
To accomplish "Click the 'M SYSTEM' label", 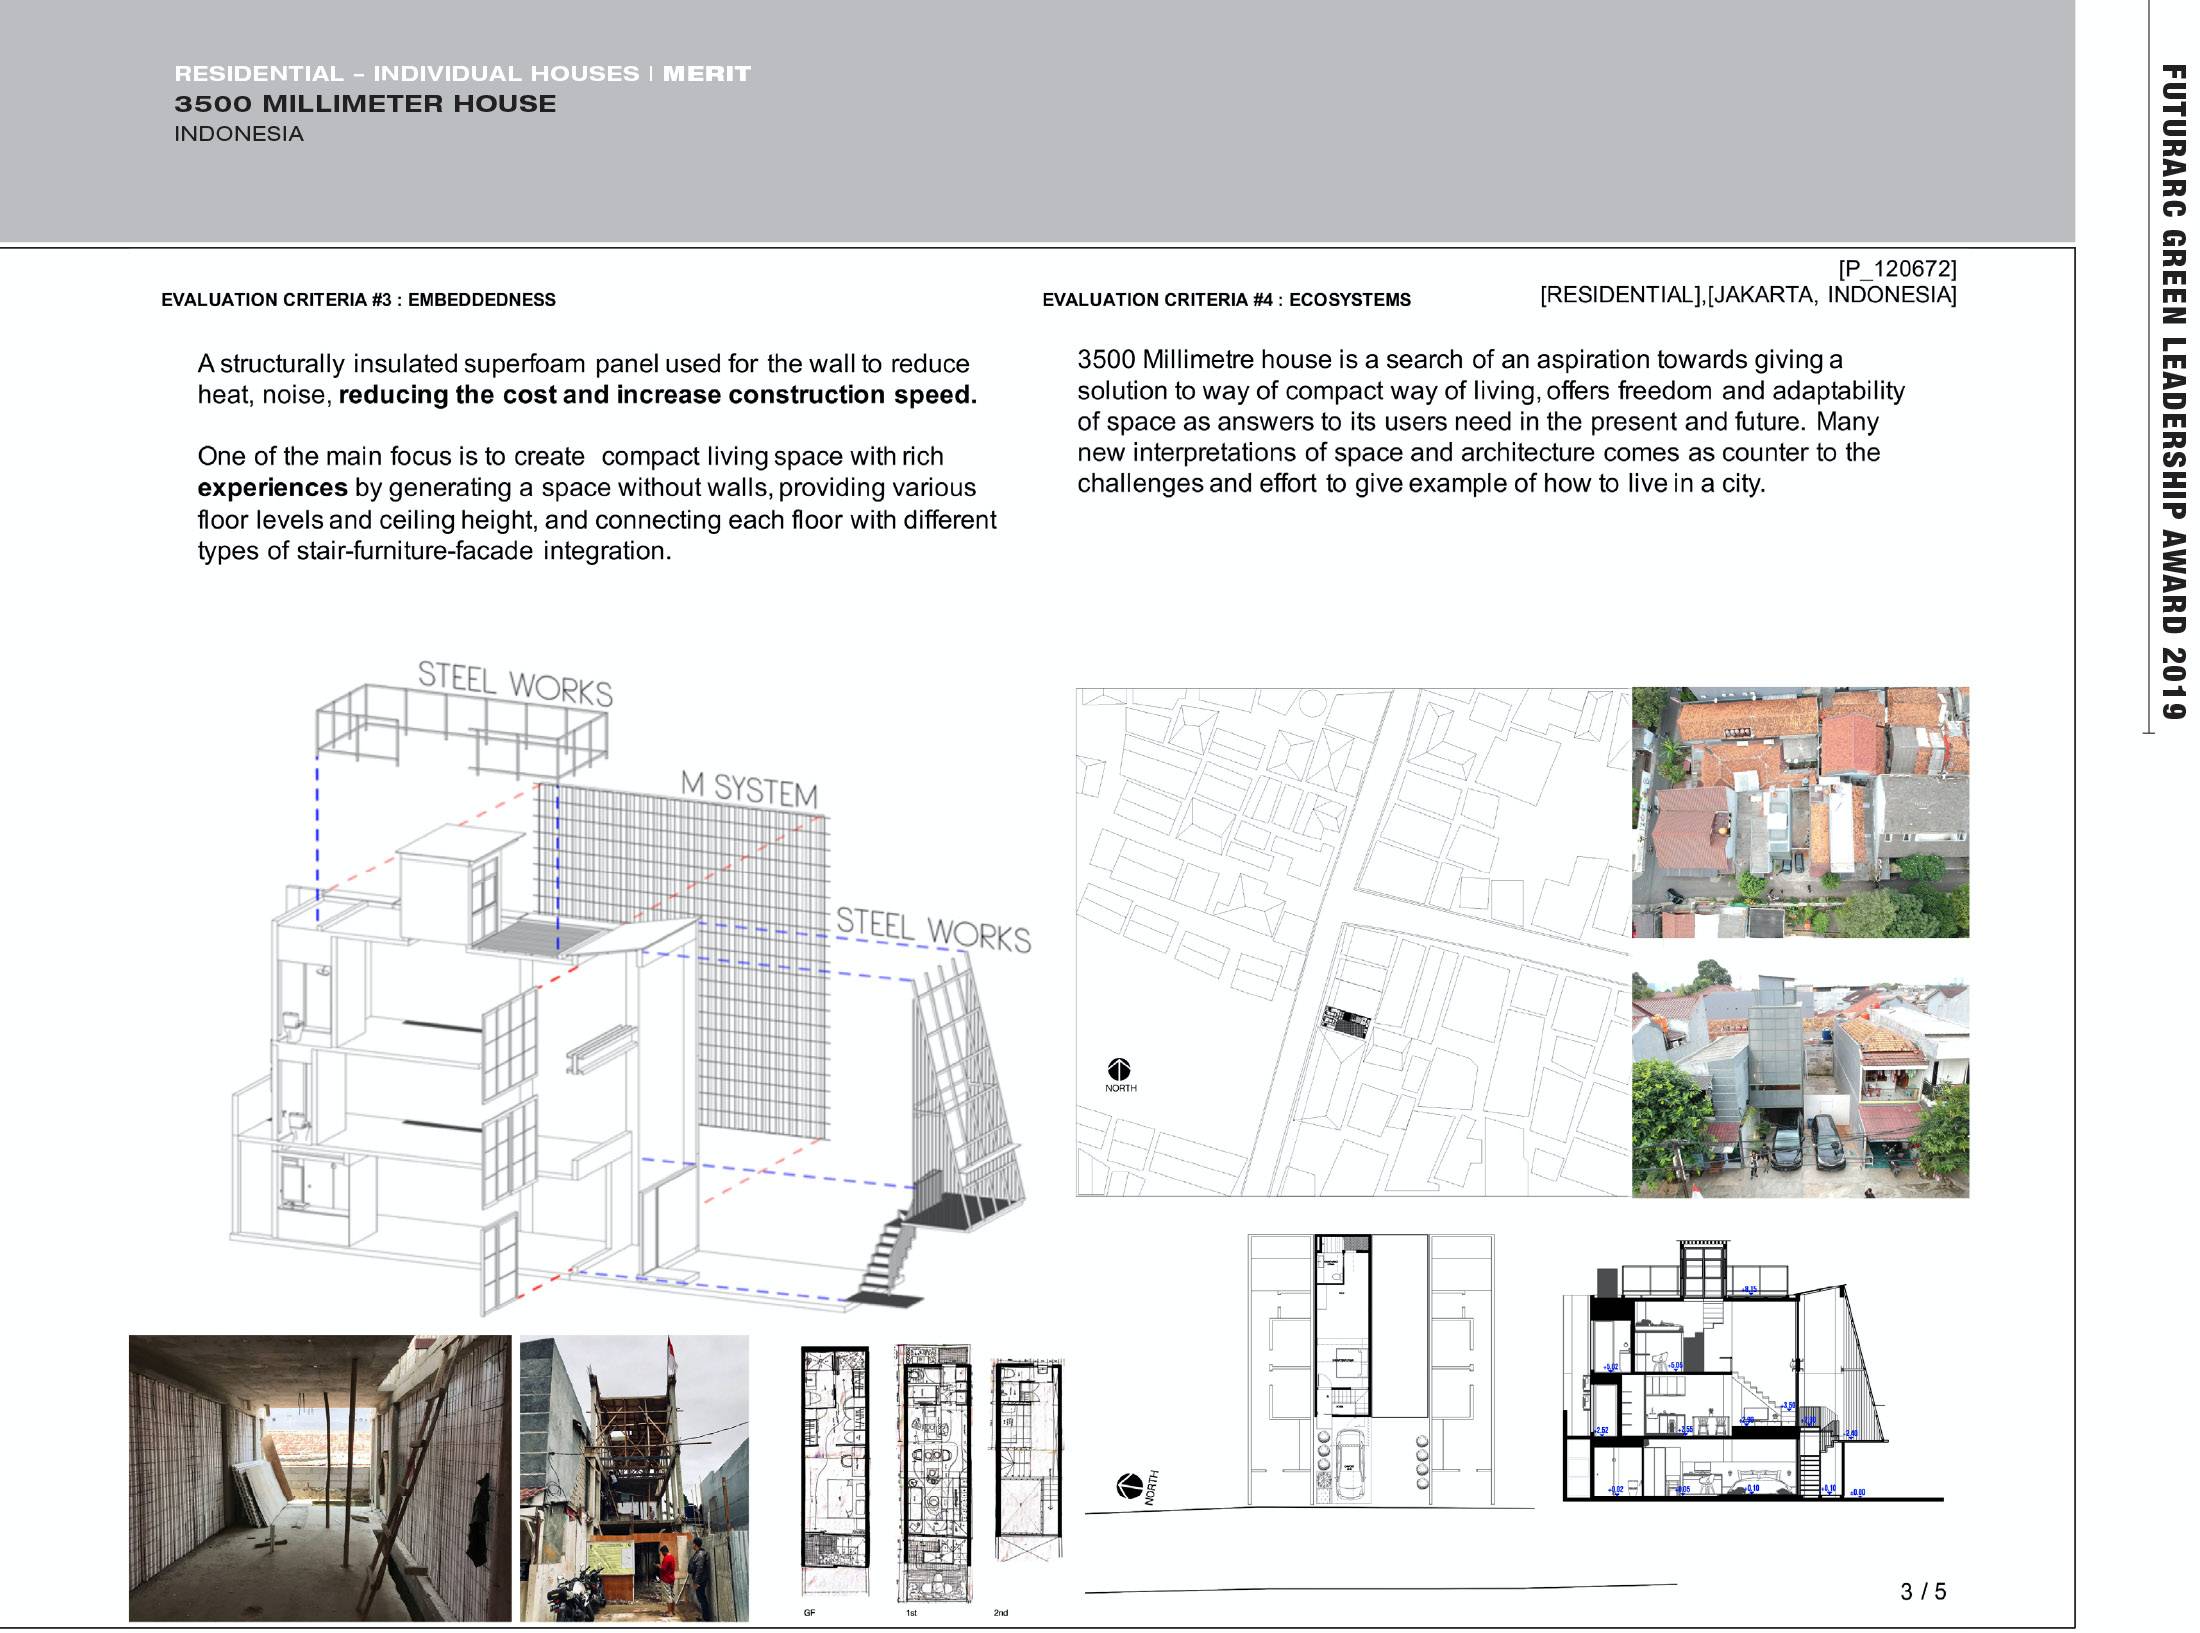I will click(x=749, y=789).
